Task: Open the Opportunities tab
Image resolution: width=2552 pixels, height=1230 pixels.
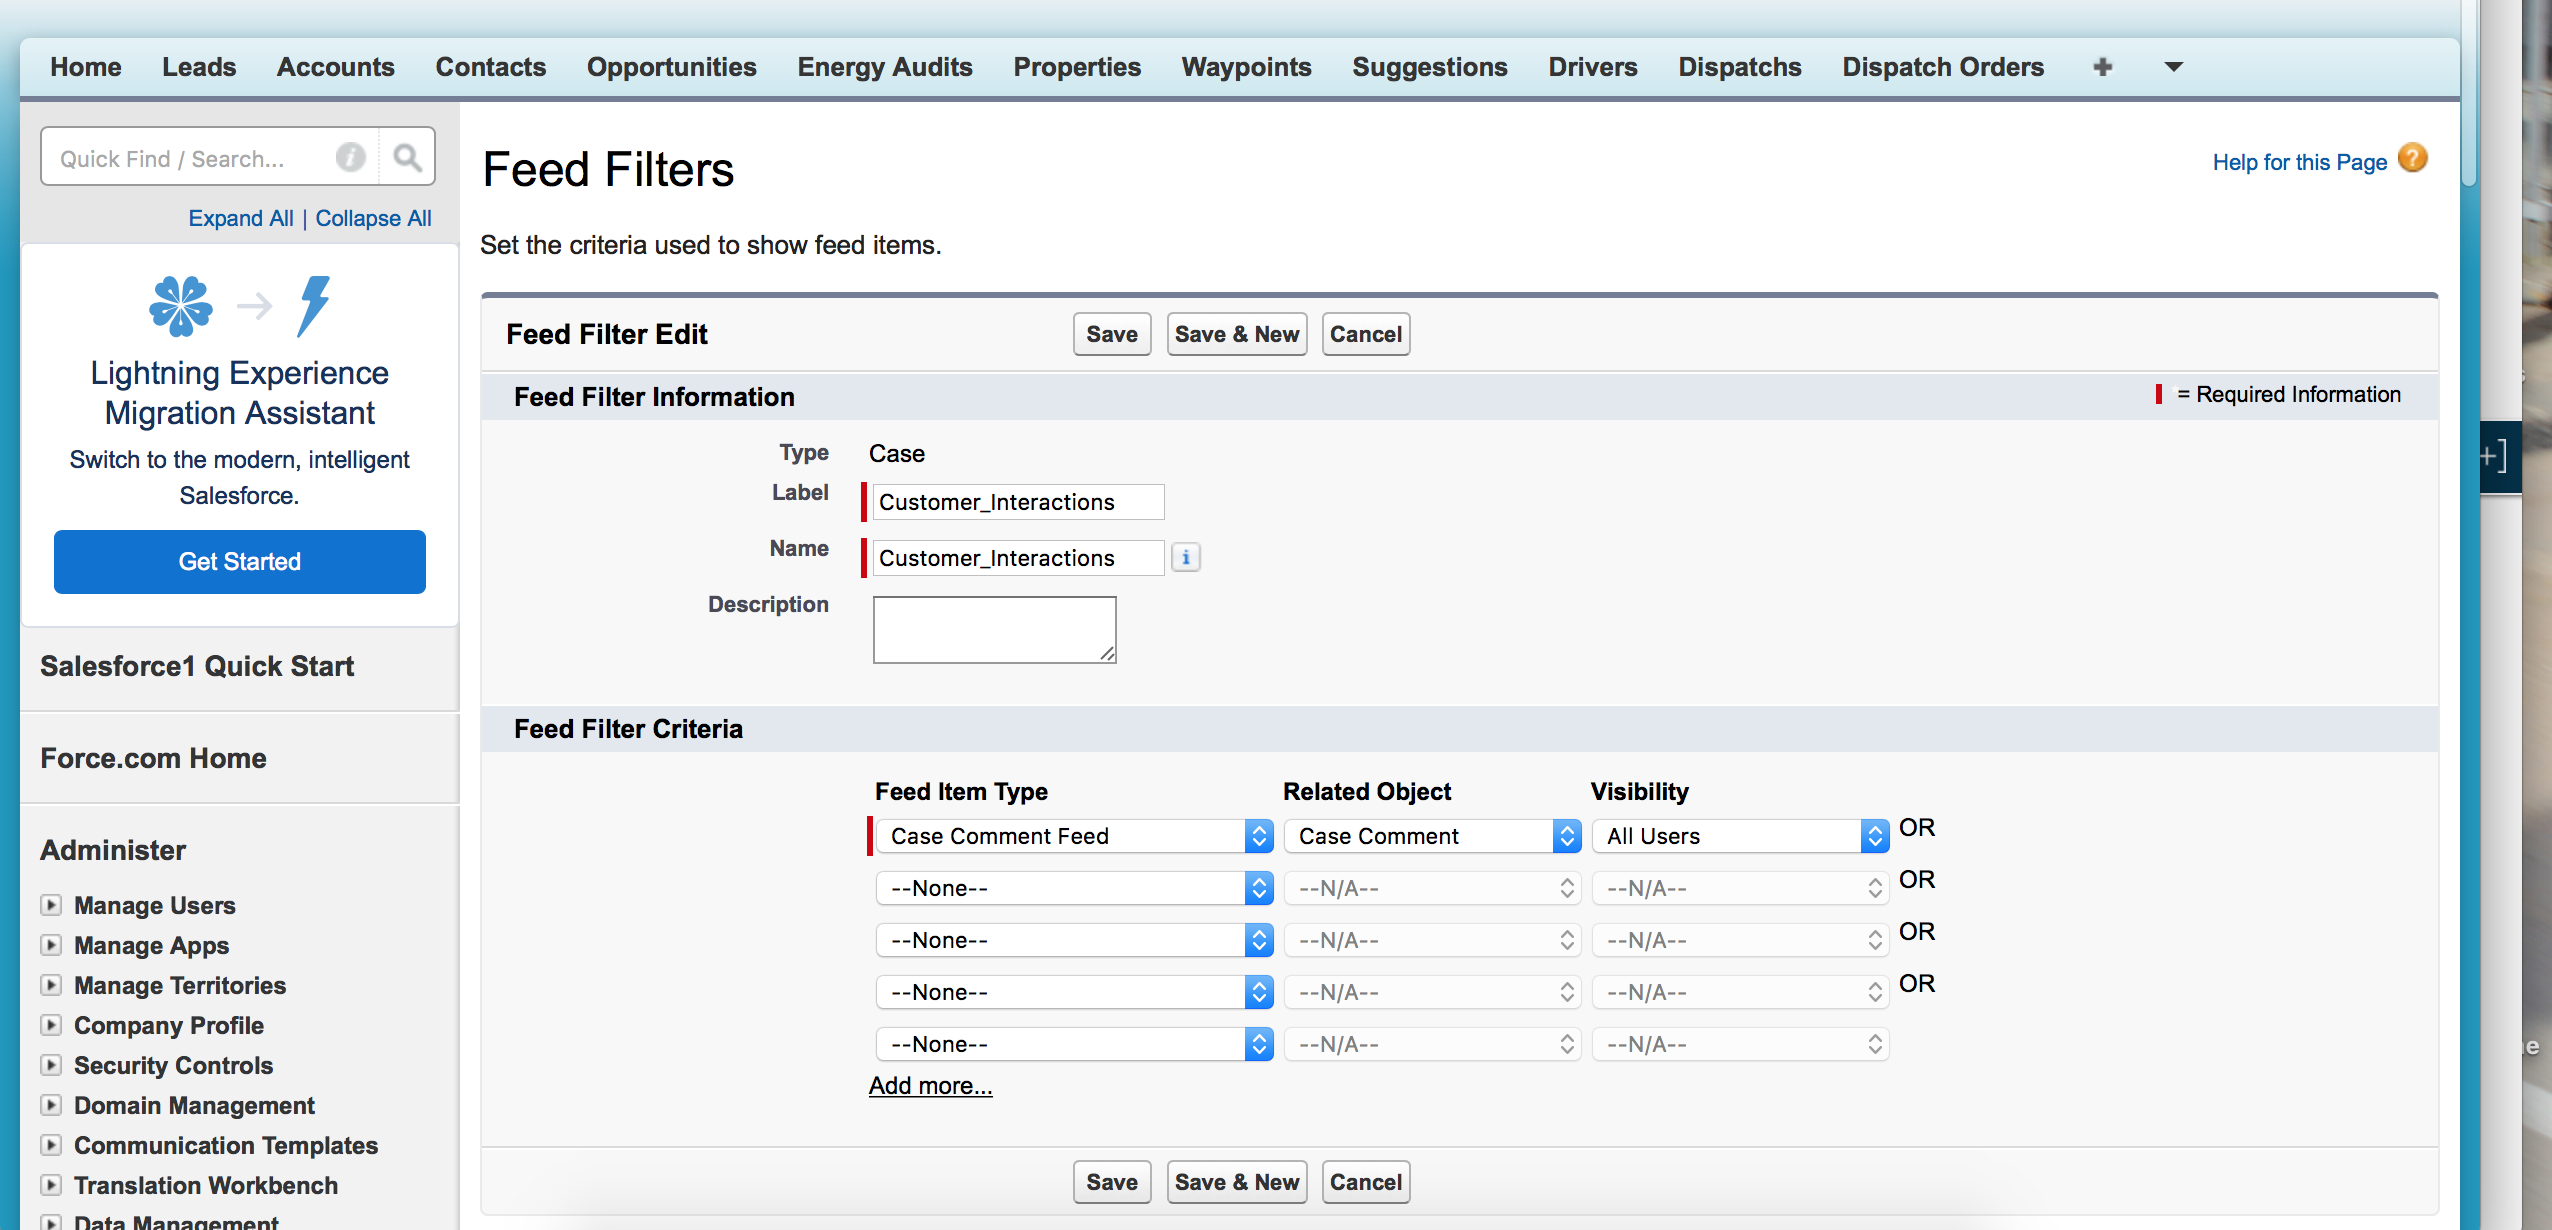Action: [671, 67]
